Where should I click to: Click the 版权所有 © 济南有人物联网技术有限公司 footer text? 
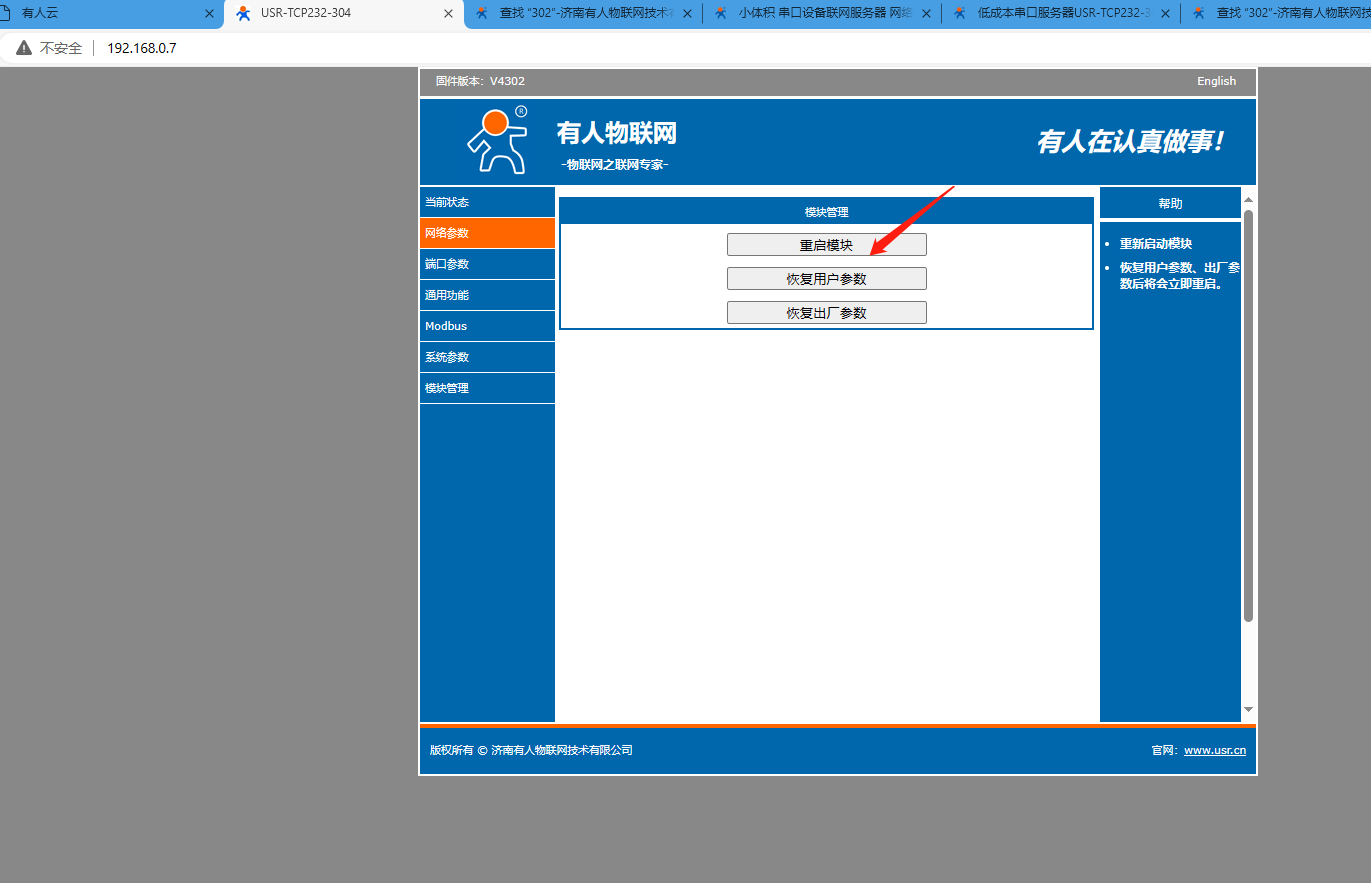point(531,750)
